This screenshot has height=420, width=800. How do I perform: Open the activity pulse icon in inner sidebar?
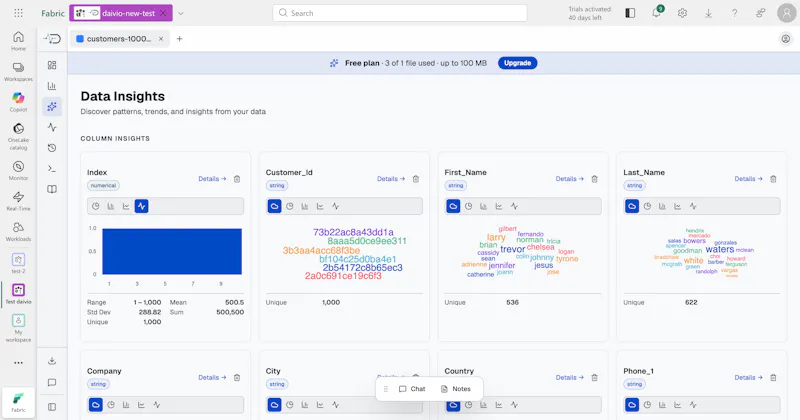(x=52, y=127)
